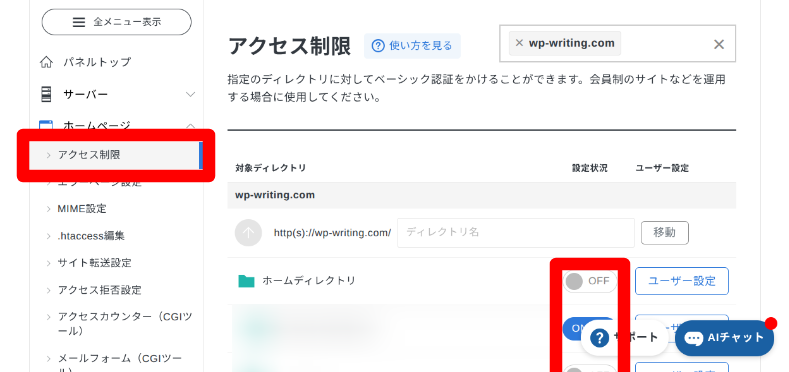Go to パネルトップ home icon
Screen dimensions: 789x372
click(46, 62)
